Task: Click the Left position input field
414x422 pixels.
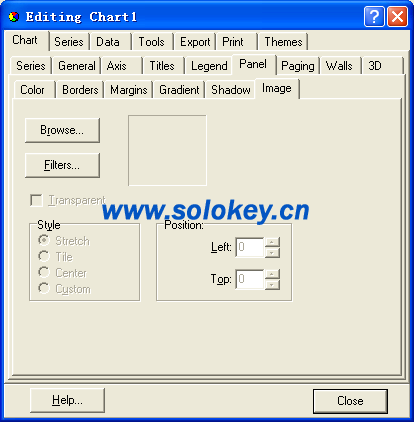Action: tap(250, 247)
